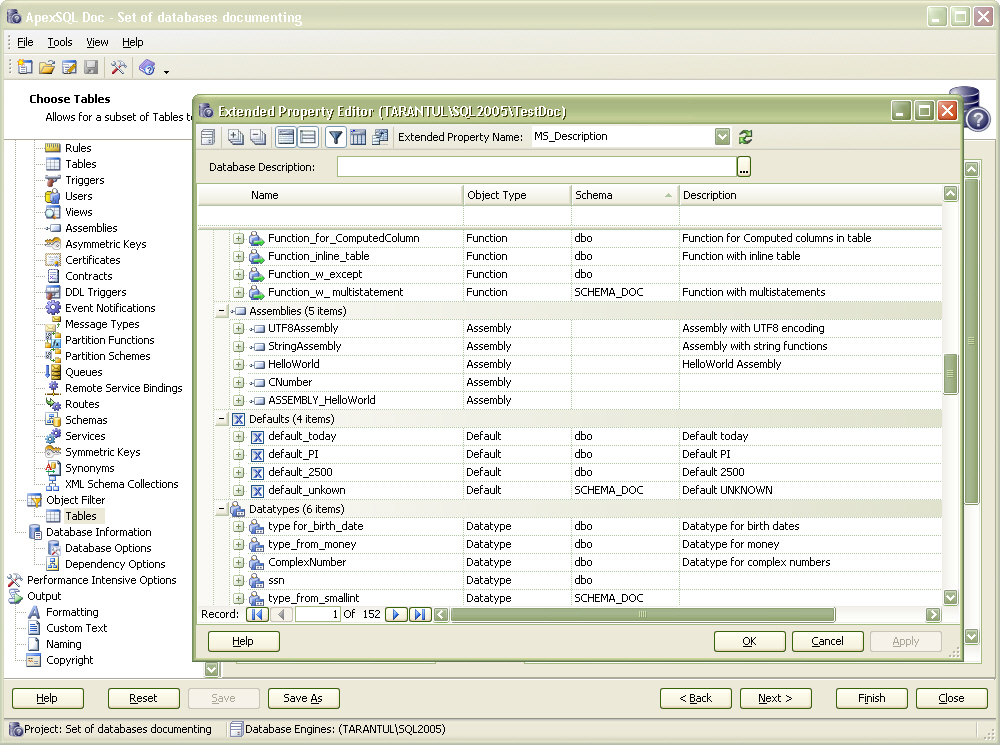Click the type_from_money datatype icon
This screenshot has height=745, width=1000.
[x=256, y=545]
